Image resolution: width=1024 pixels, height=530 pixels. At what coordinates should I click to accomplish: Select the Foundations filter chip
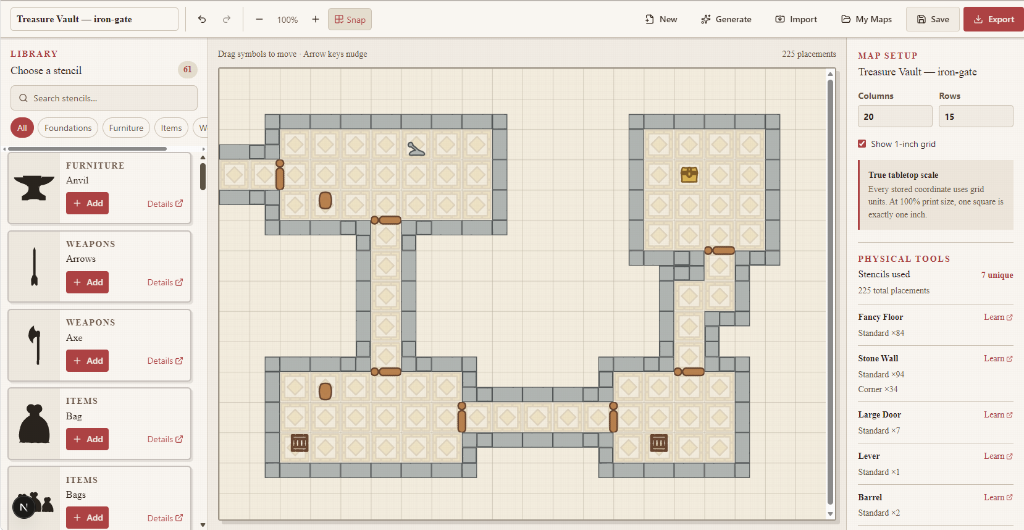(x=68, y=128)
